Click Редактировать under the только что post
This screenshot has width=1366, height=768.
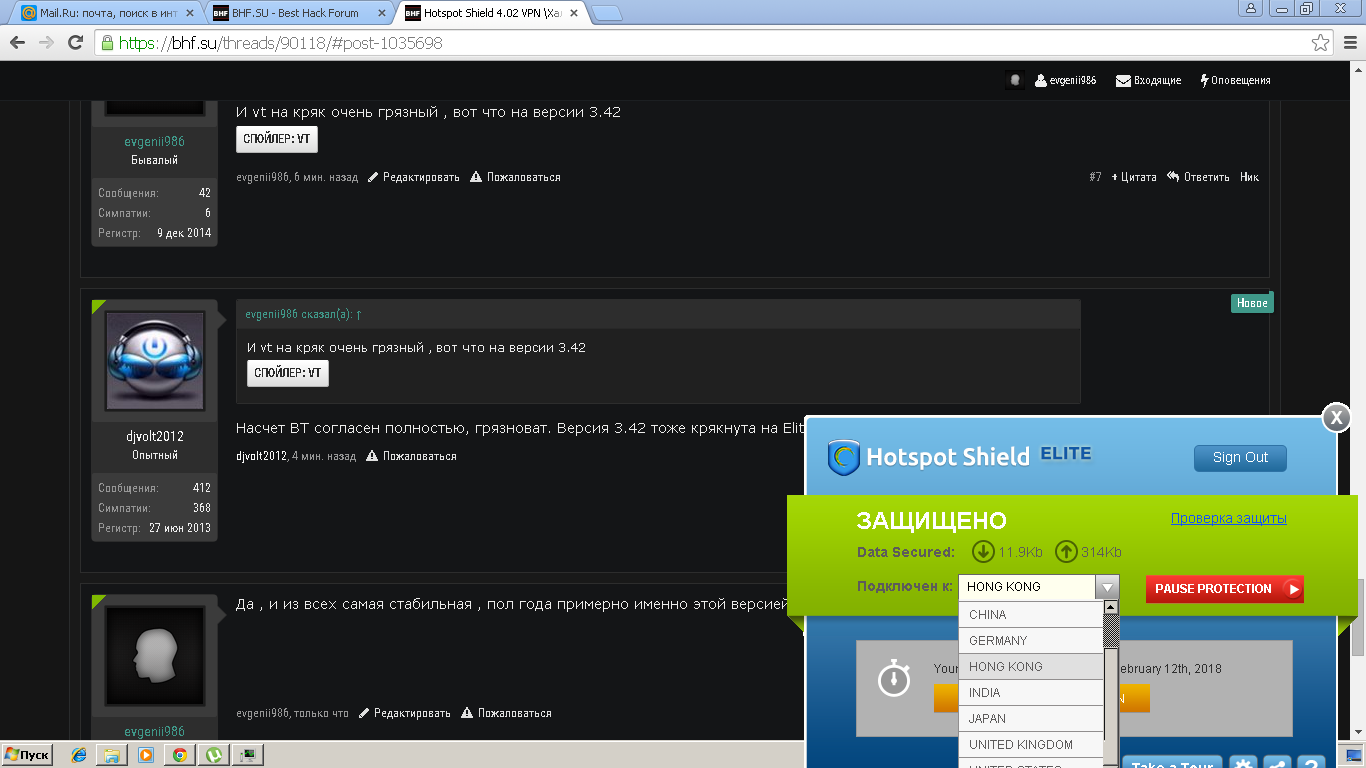point(406,713)
